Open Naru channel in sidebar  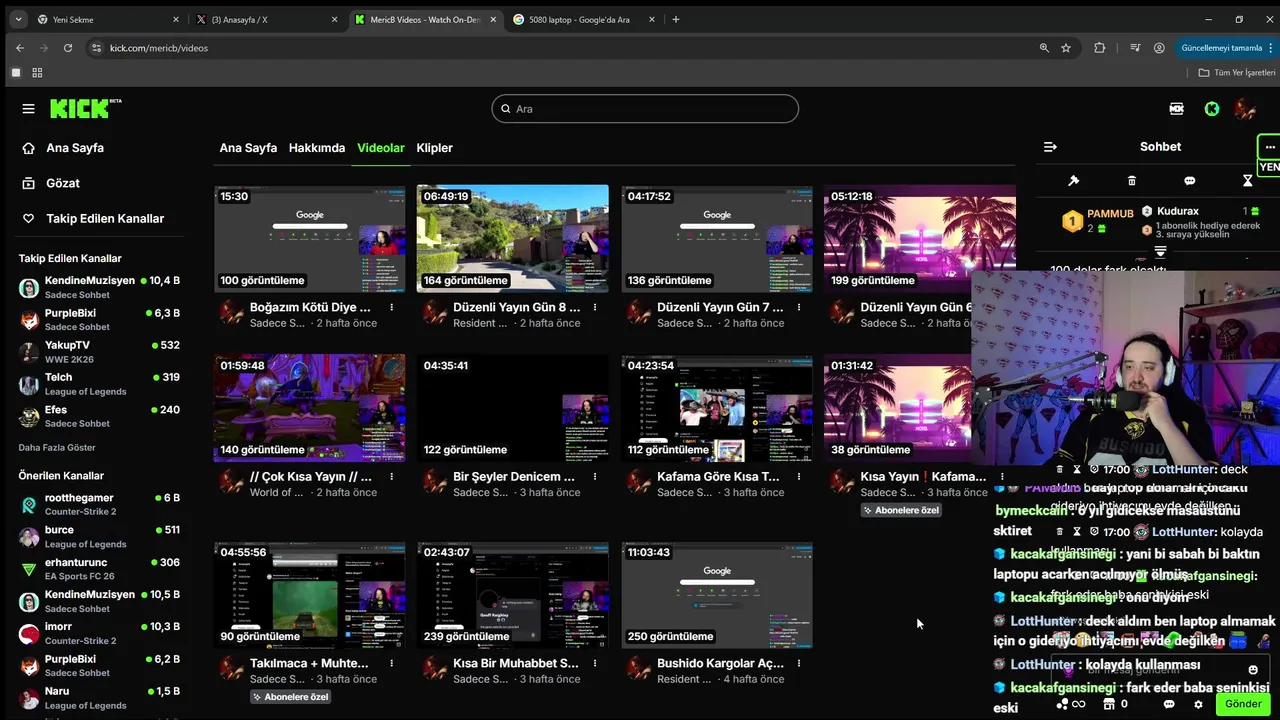(98, 698)
